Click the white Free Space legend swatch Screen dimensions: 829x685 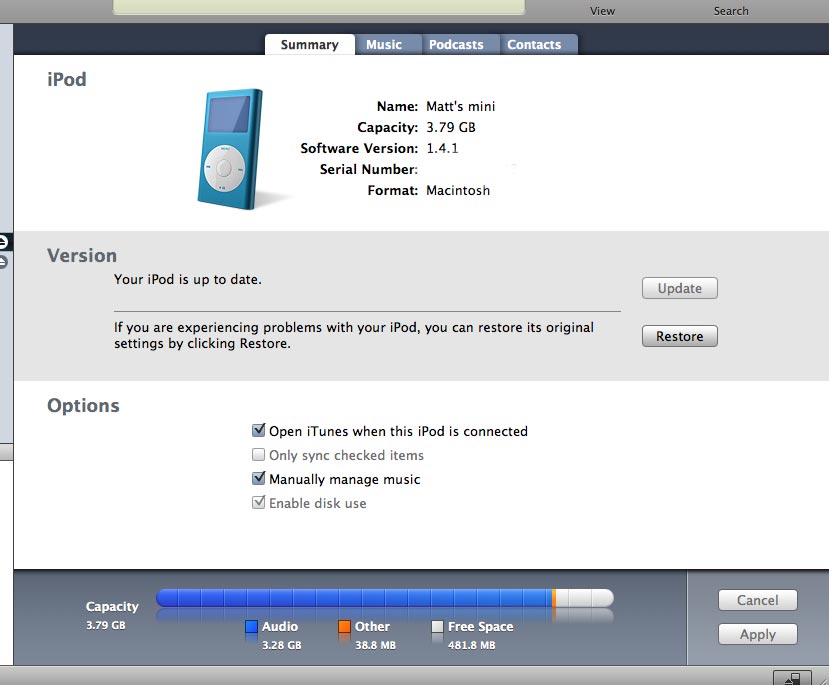pyautogui.click(x=437, y=627)
